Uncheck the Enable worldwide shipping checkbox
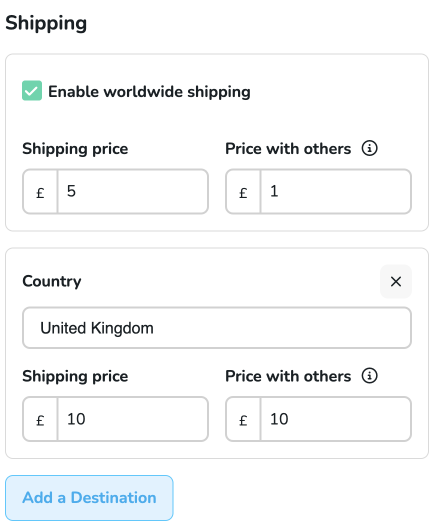443x532 pixels. click(x=32, y=91)
